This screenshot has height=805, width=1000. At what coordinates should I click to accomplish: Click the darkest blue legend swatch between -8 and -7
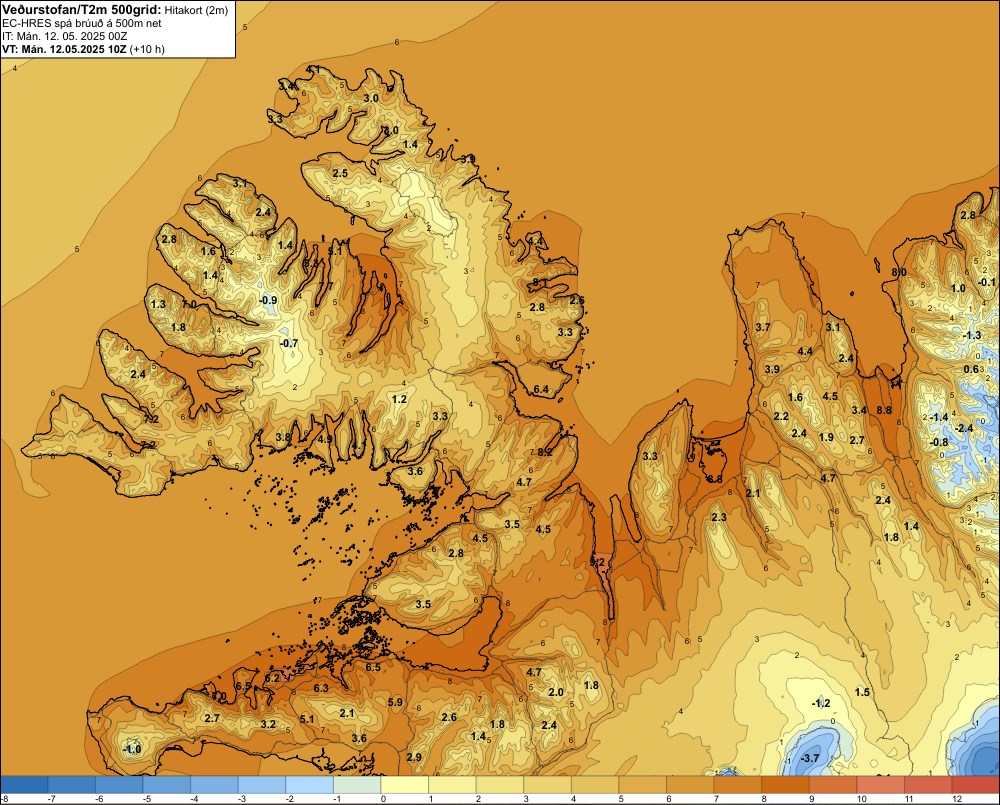(x=24, y=784)
